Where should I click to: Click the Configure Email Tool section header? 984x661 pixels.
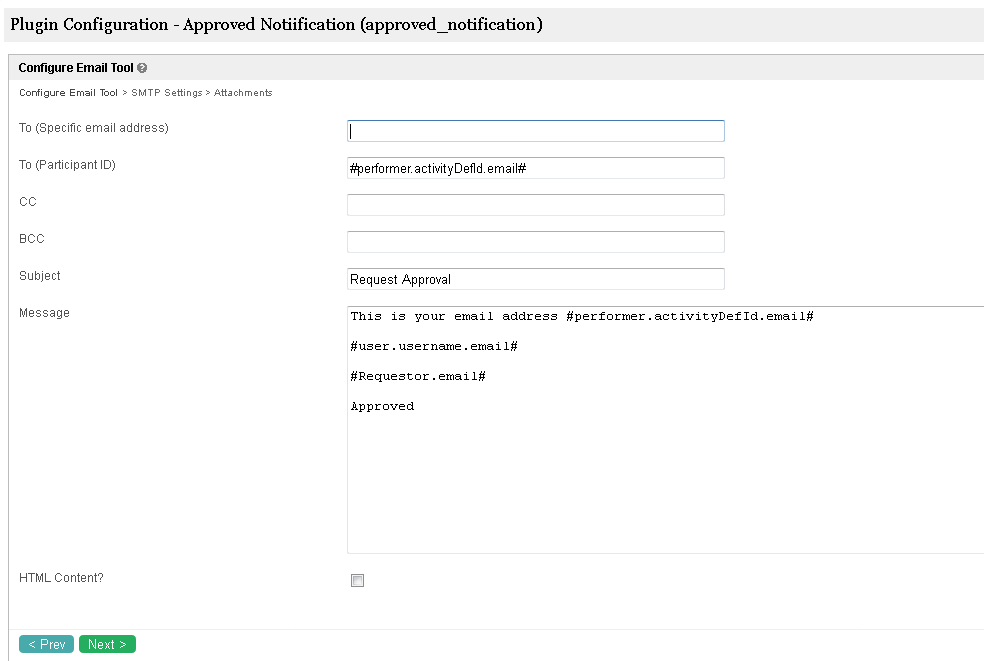click(76, 68)
